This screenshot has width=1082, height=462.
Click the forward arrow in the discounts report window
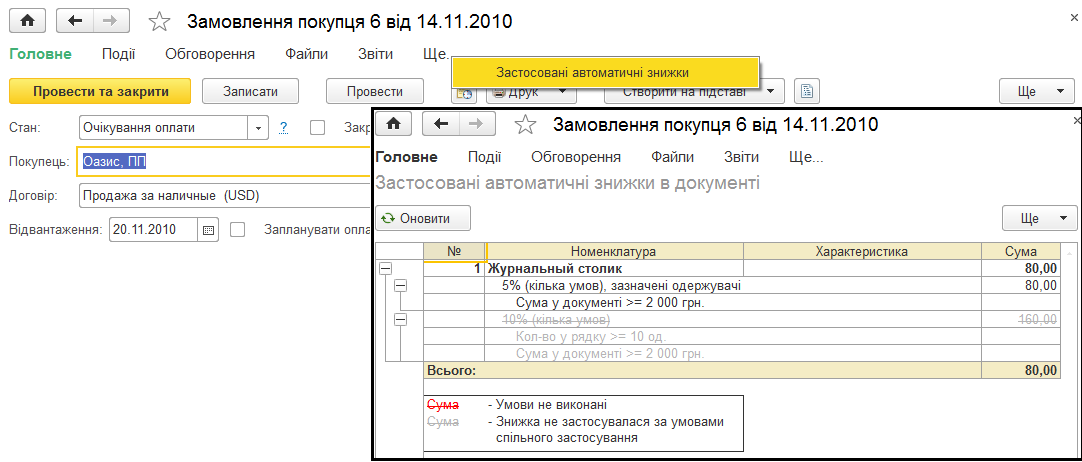tap(477, 124)
